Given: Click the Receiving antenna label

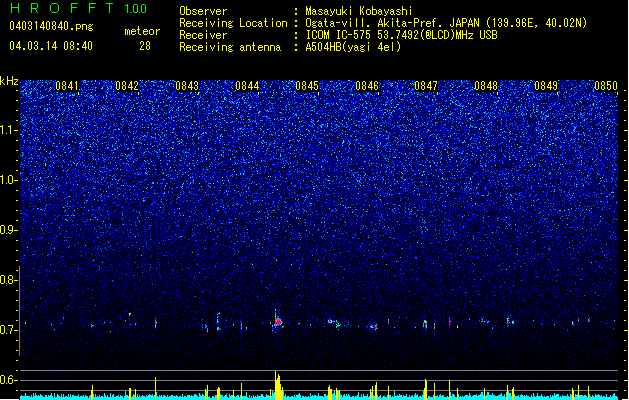Looking at the screenshot, I should click(x=230, y=47).
